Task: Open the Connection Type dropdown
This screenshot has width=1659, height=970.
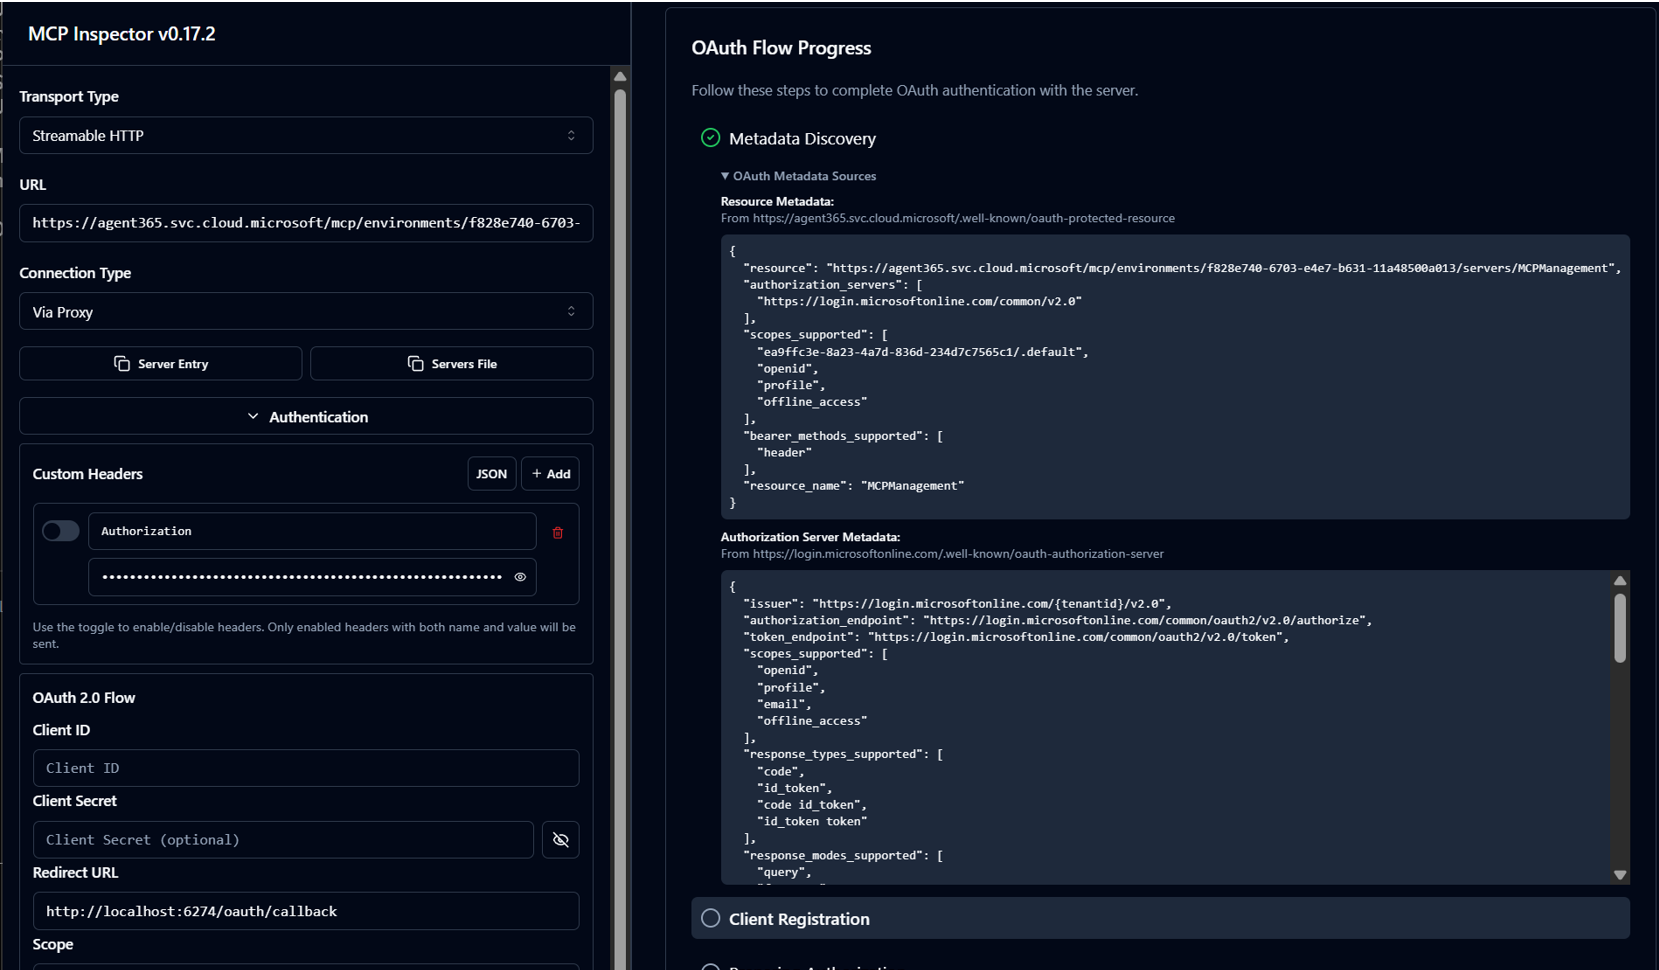Action: click(x=305, y=312)
